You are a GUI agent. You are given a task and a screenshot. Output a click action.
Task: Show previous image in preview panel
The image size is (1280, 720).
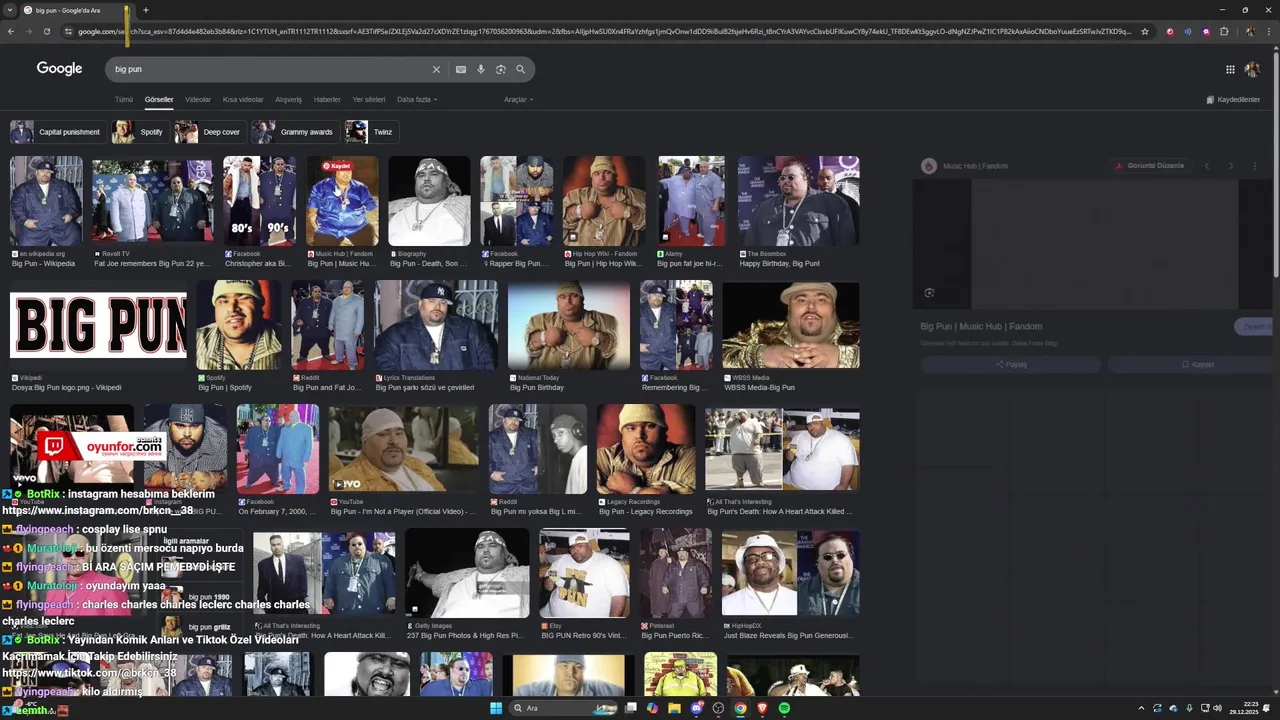click(x=1207, y=166)
